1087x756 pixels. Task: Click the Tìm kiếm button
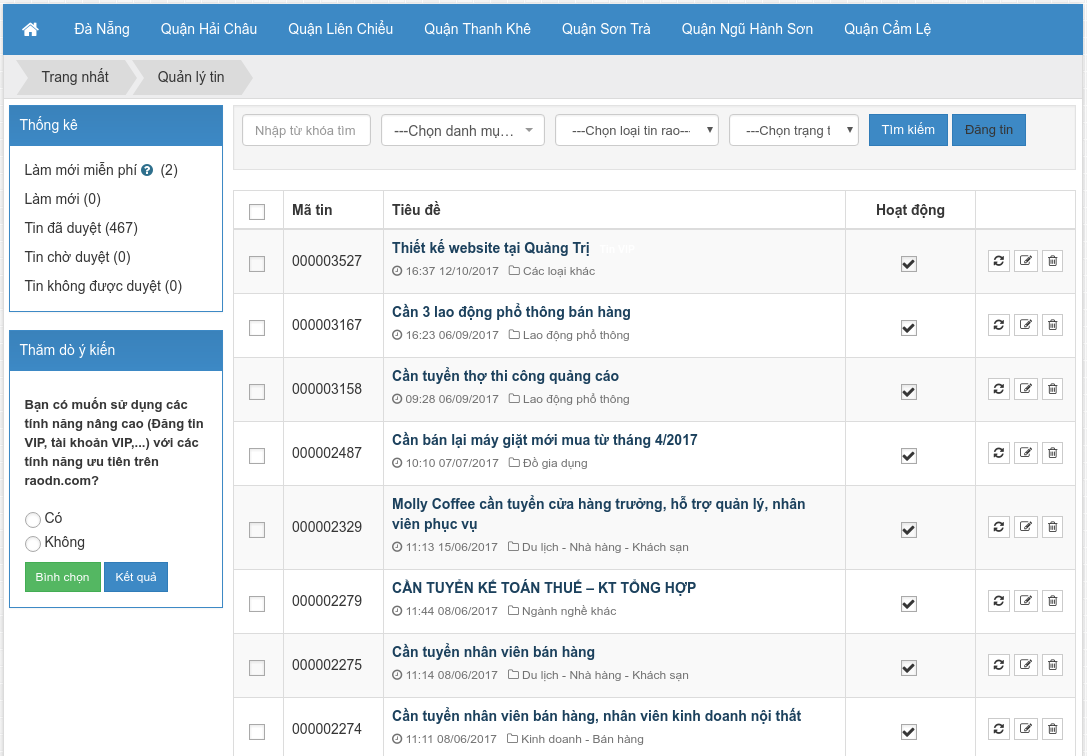pos(908,130)
